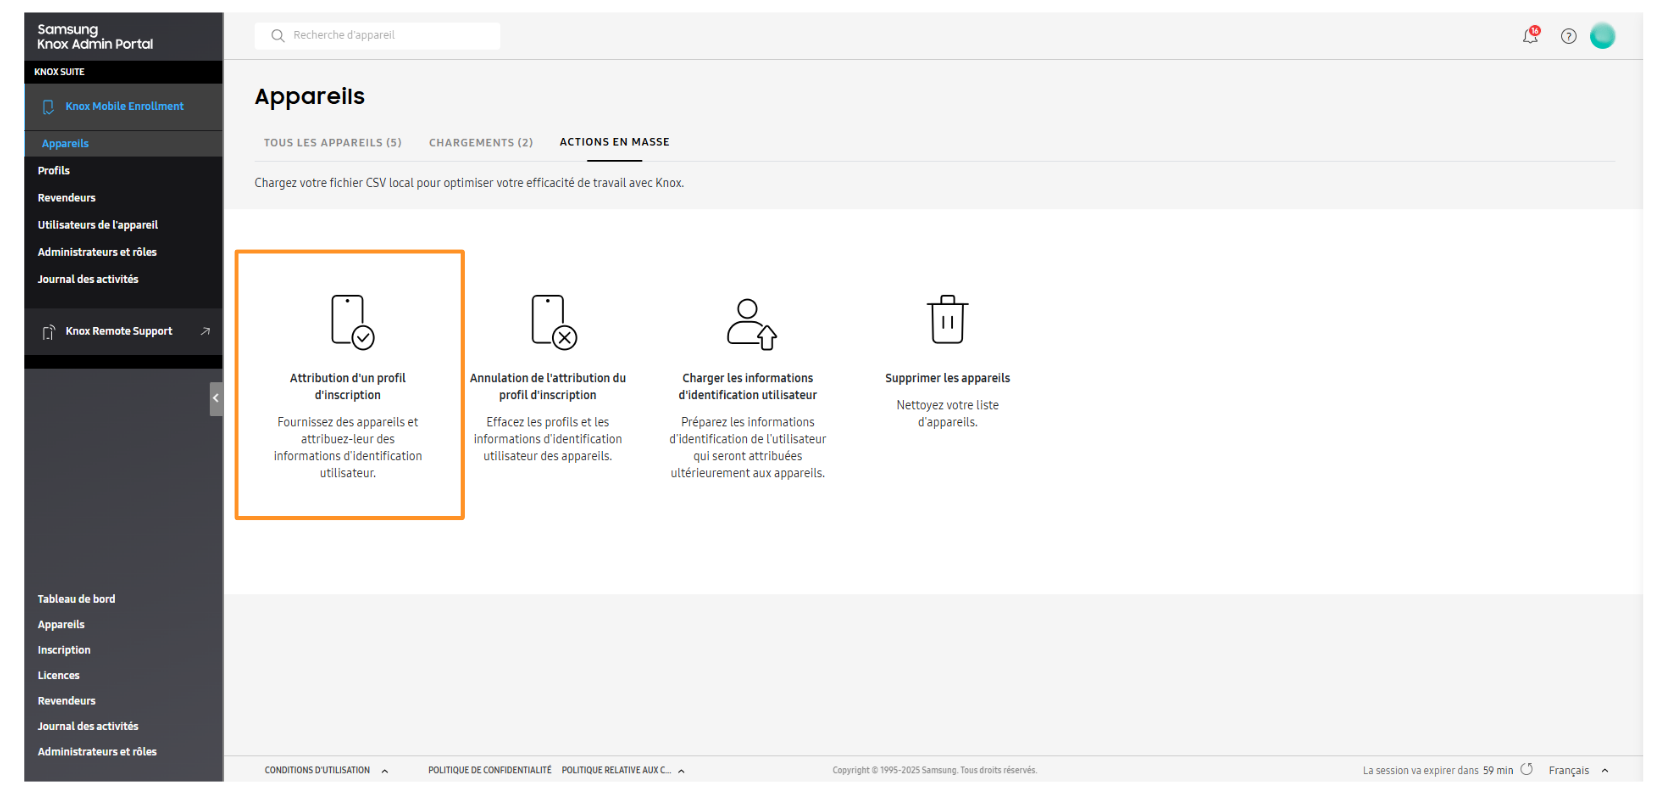Click the device X unassign profile icon
Image resolution: width=1674 pixels, height=797 pixels.
553,321
